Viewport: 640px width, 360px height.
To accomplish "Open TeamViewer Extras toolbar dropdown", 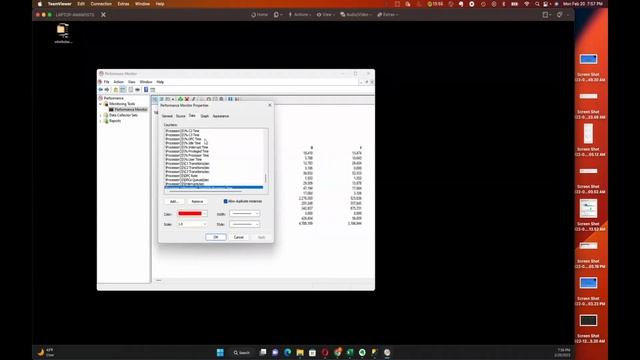I will click(x=388, y=15).
